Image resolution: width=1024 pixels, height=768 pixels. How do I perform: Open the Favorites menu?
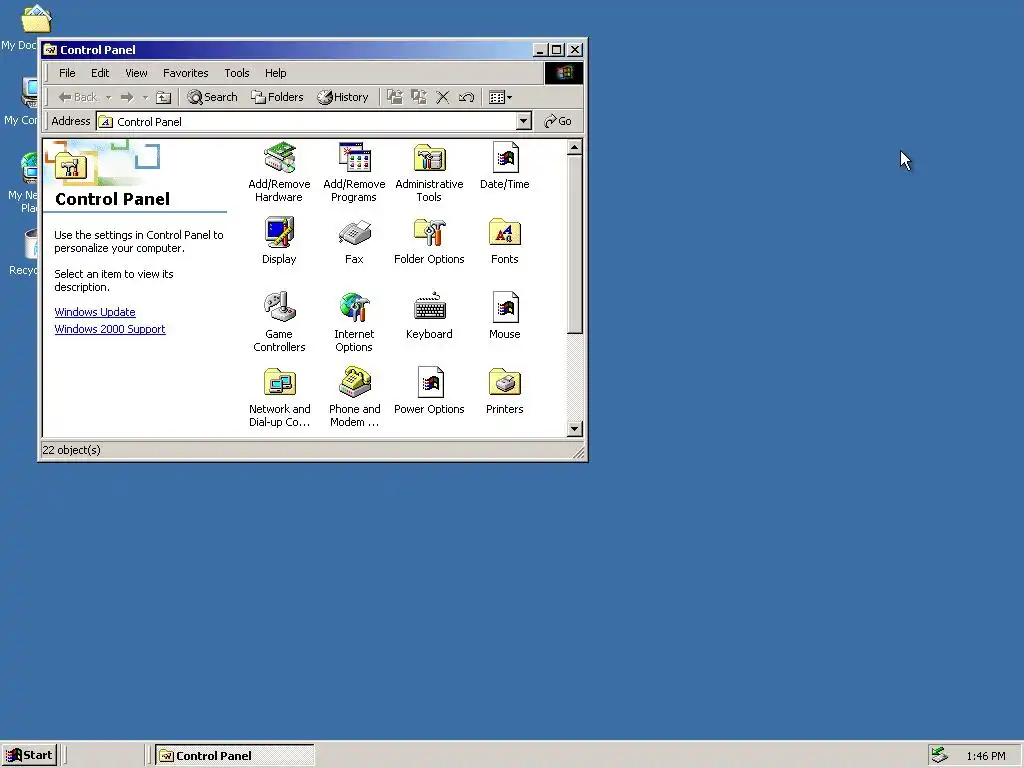tap(185, 73)
